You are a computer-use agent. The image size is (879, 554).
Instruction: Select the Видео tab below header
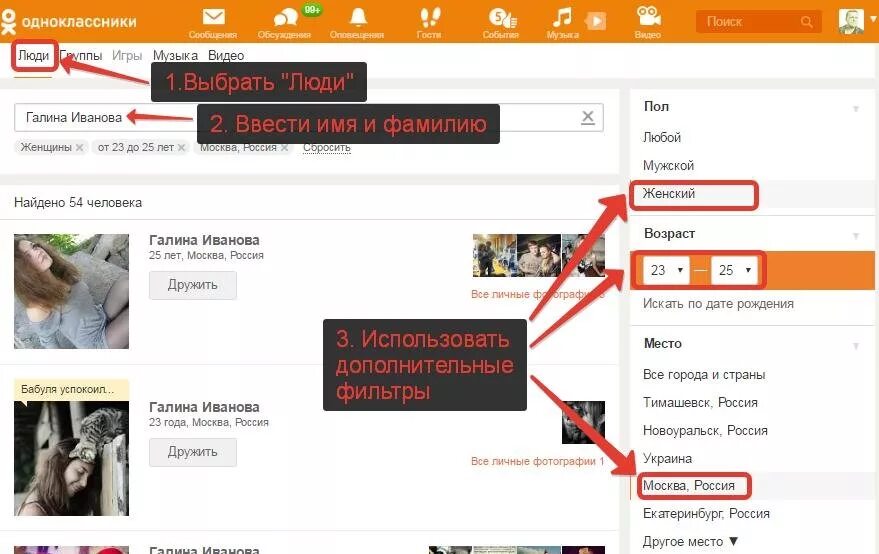coord(226,56)
